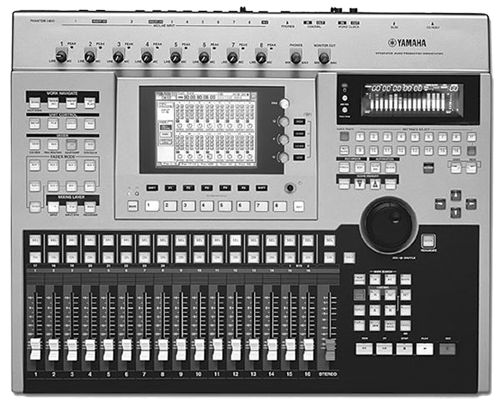Hit the left SHIFT key under the display

click(152, 188)
